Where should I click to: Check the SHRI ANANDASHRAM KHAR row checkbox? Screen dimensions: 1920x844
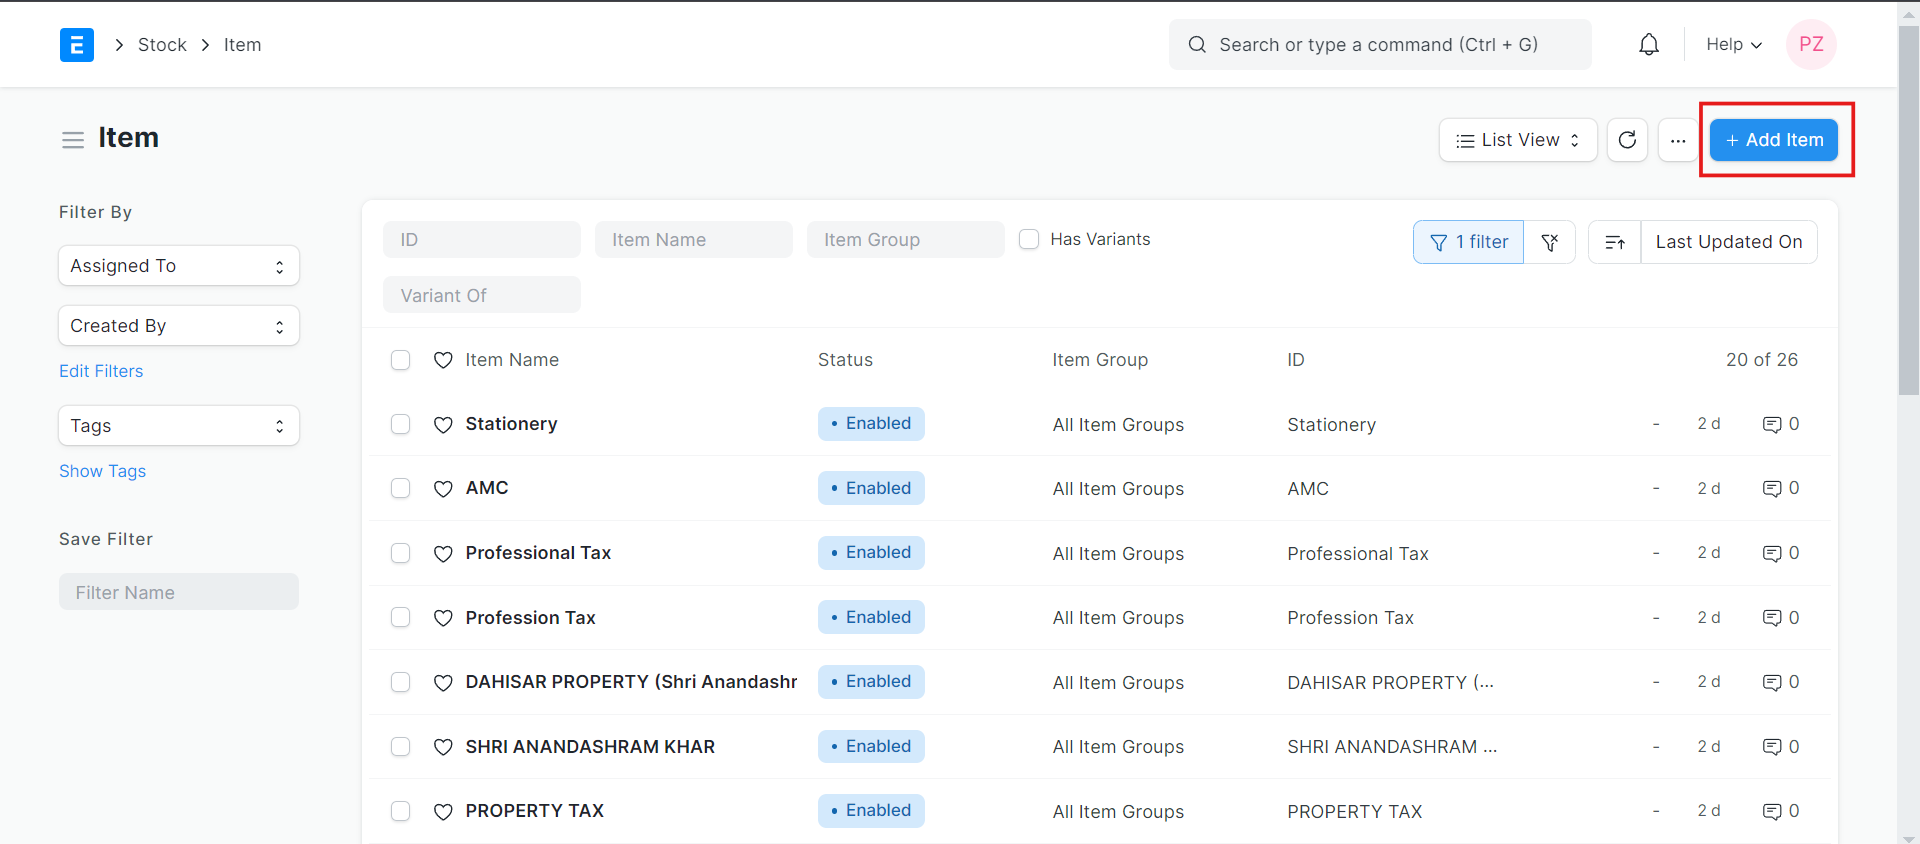401,747
